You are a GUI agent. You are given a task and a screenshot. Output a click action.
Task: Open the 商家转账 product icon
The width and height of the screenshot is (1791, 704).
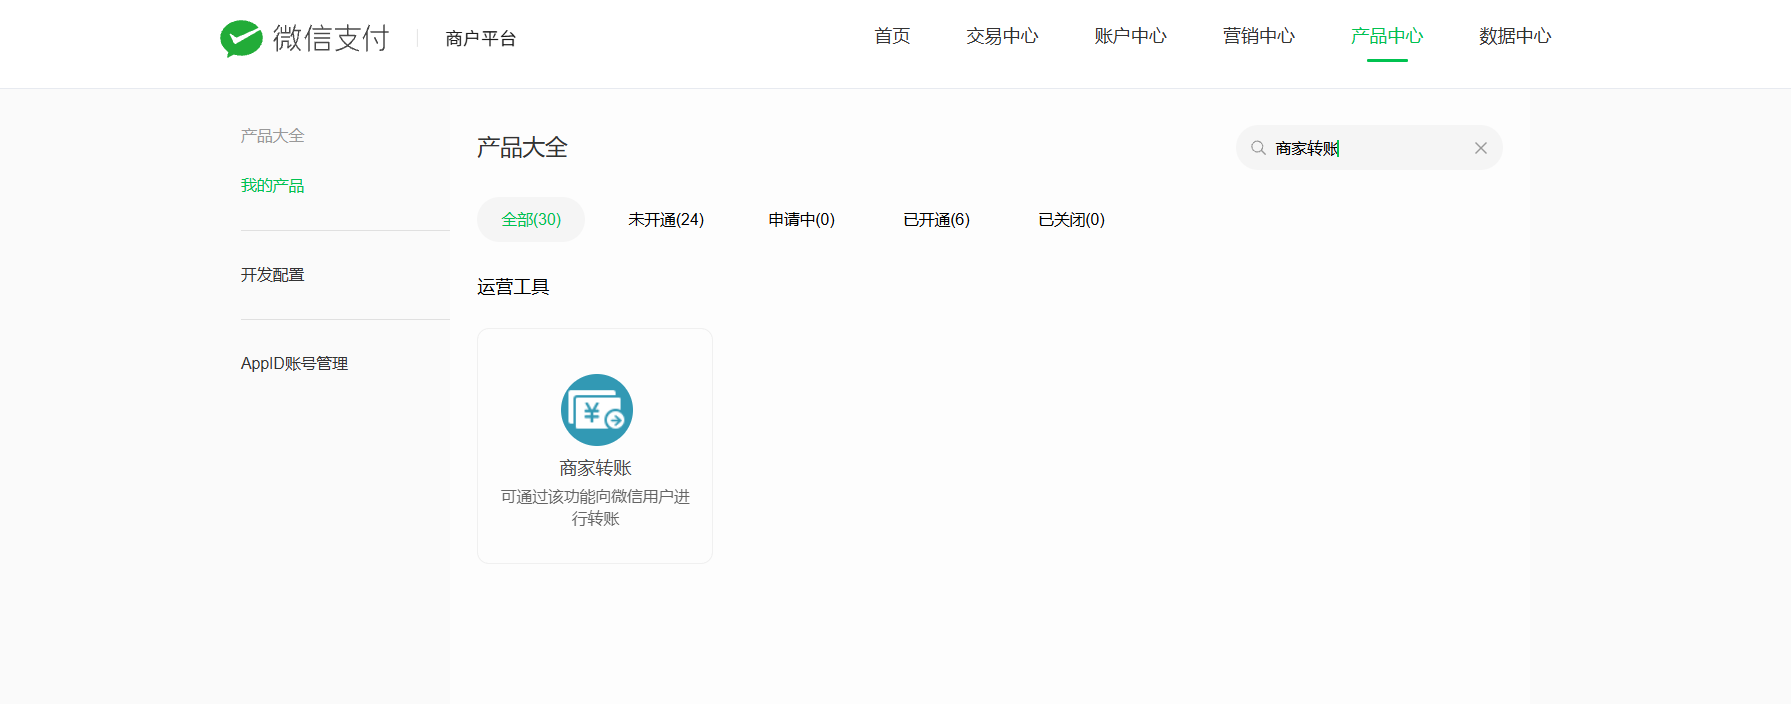point(596,410)
